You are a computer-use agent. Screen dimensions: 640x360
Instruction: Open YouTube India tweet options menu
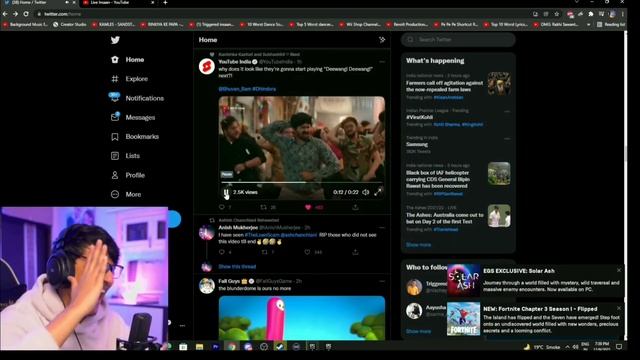382,62
